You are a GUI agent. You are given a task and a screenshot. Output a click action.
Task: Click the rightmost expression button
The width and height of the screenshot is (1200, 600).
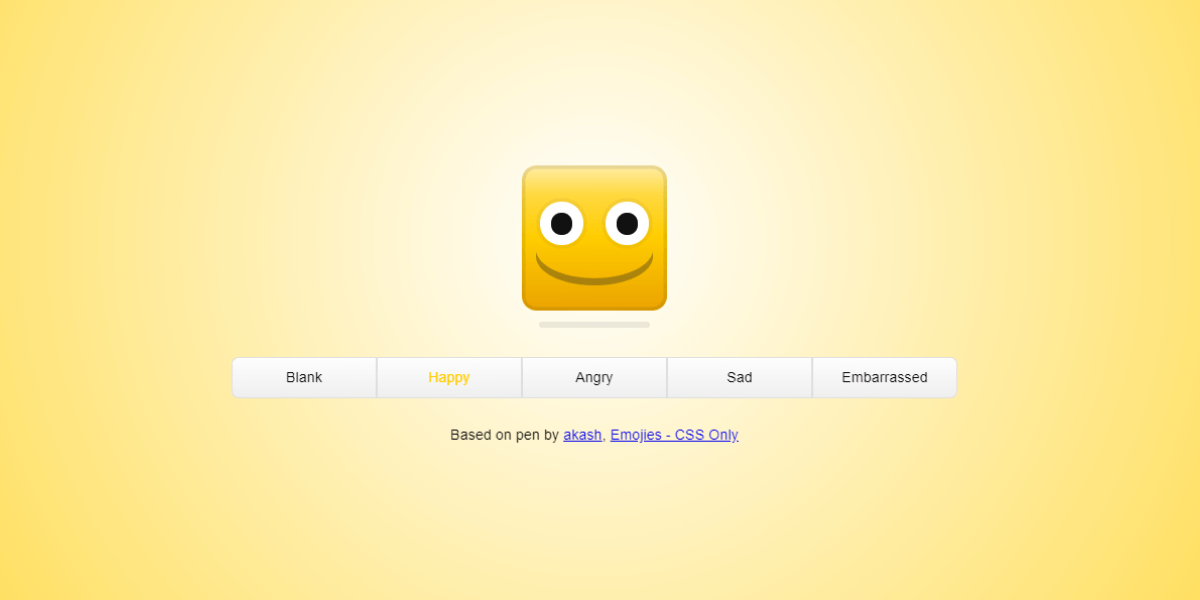(884, 377)
